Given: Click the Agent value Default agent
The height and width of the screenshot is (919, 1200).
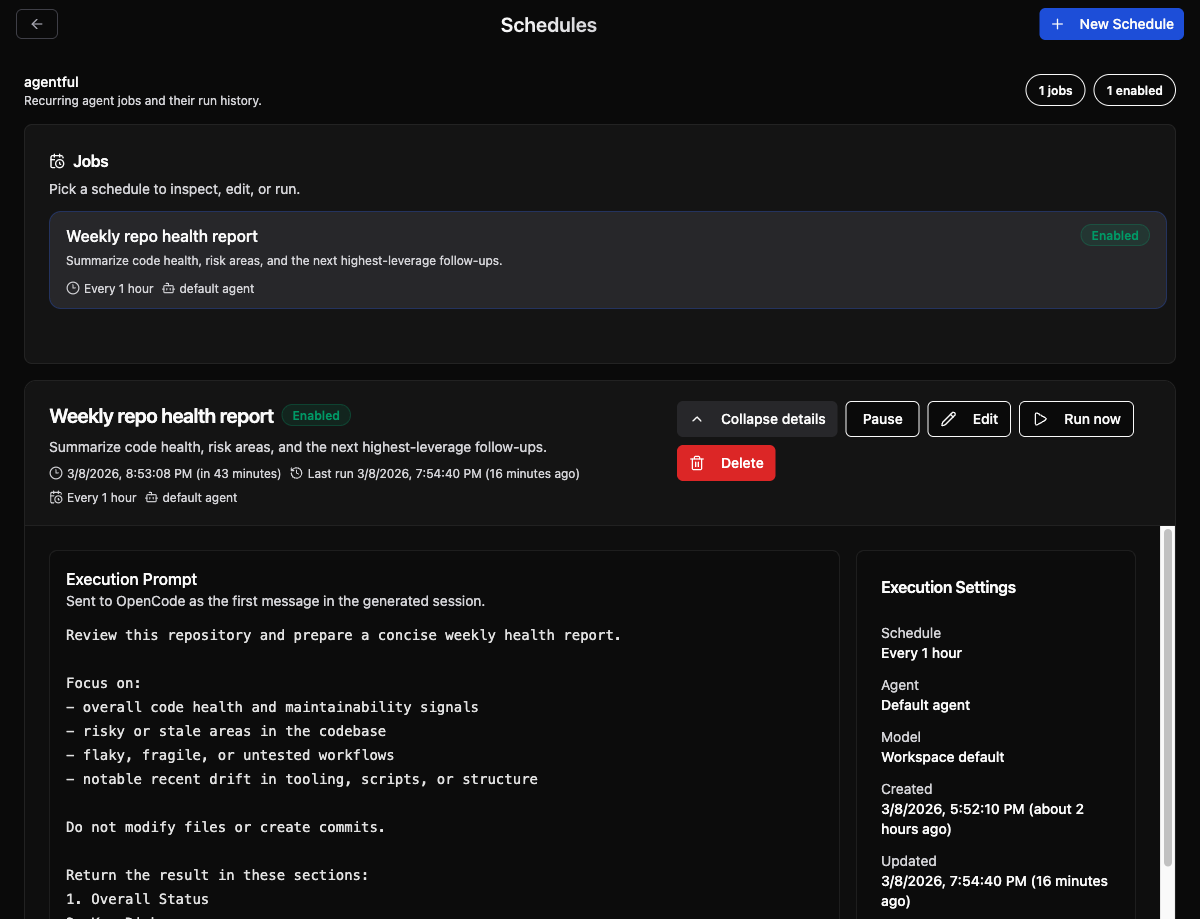Looking at the screenshot, I should click(x=925, y=705).
